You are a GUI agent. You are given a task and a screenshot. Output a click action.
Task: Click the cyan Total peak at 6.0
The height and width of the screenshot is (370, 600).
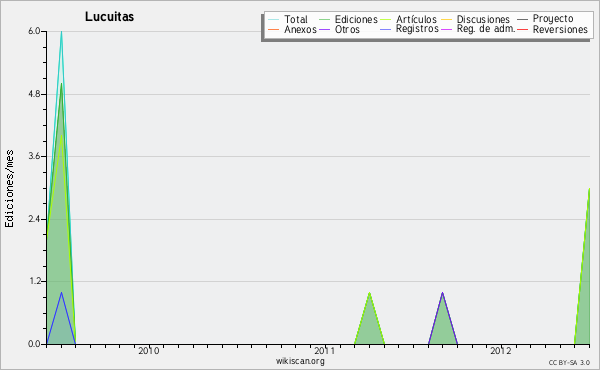click(61, 32)
